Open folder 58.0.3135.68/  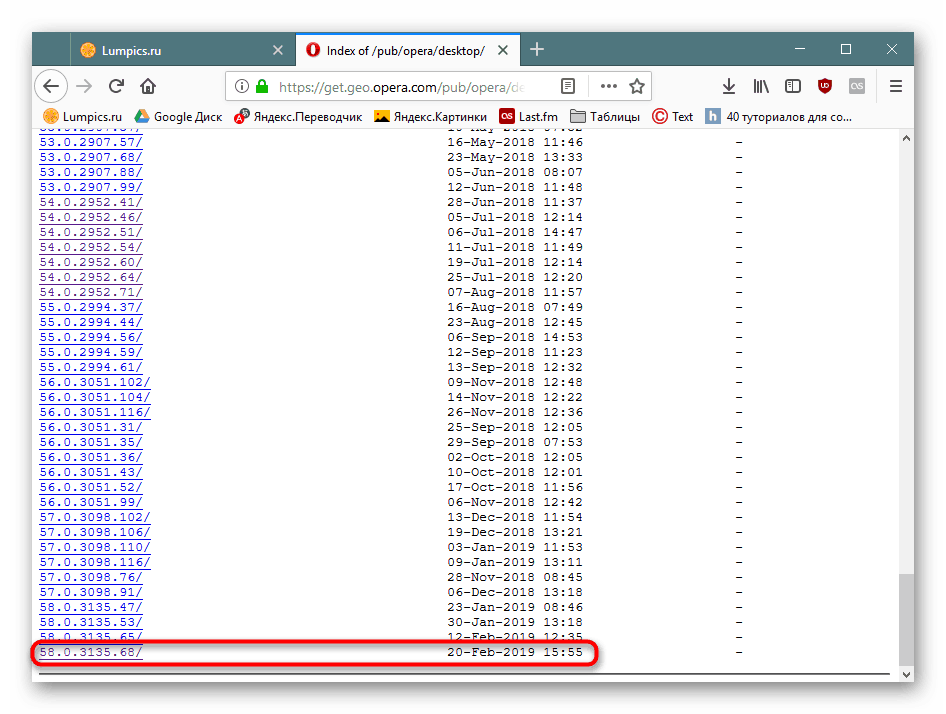click(90, 652)
